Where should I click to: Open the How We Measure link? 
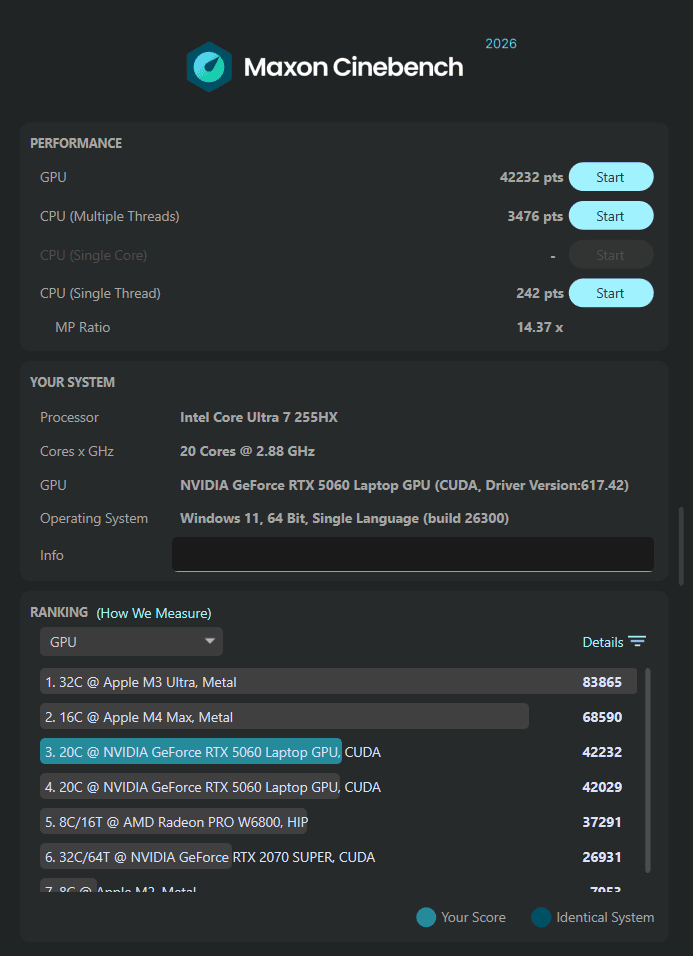[154, 613]
